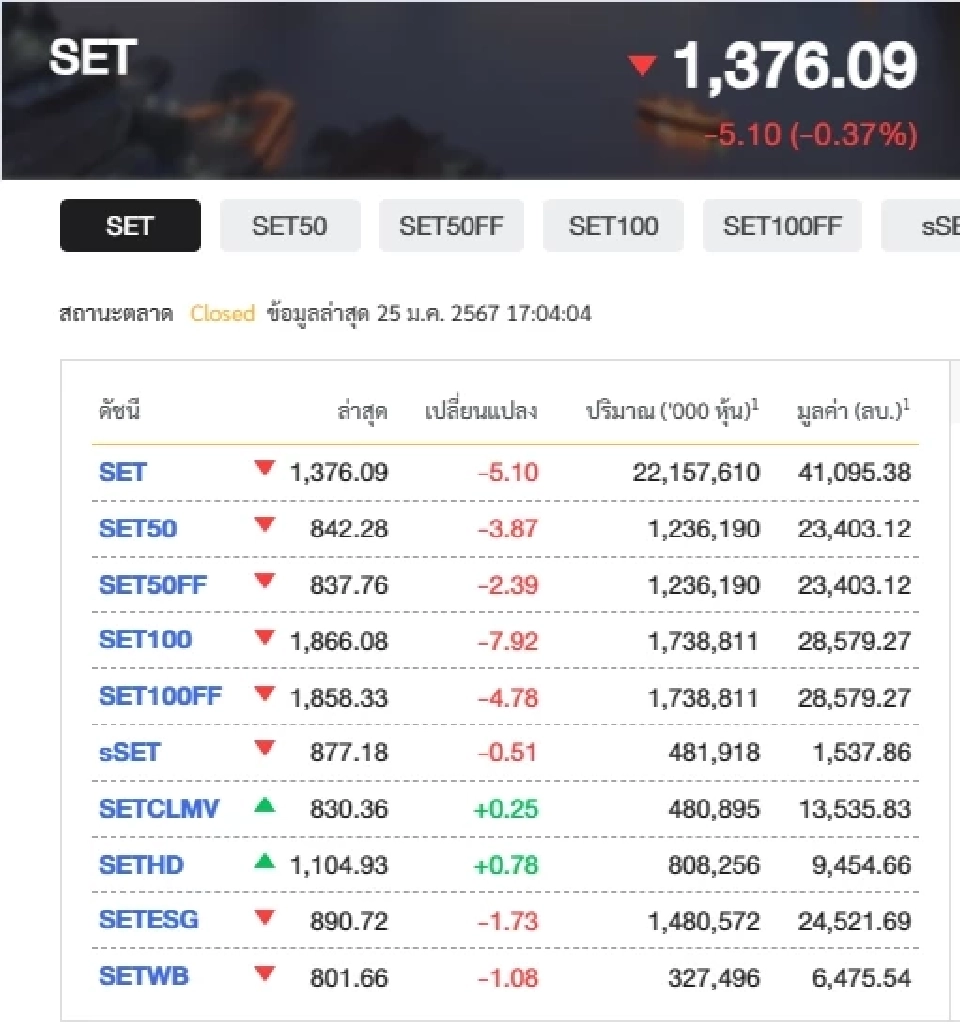This screenshot has height=1028, width=960.
Task: Open the SET100FF tab
Action: click(782, 225)
